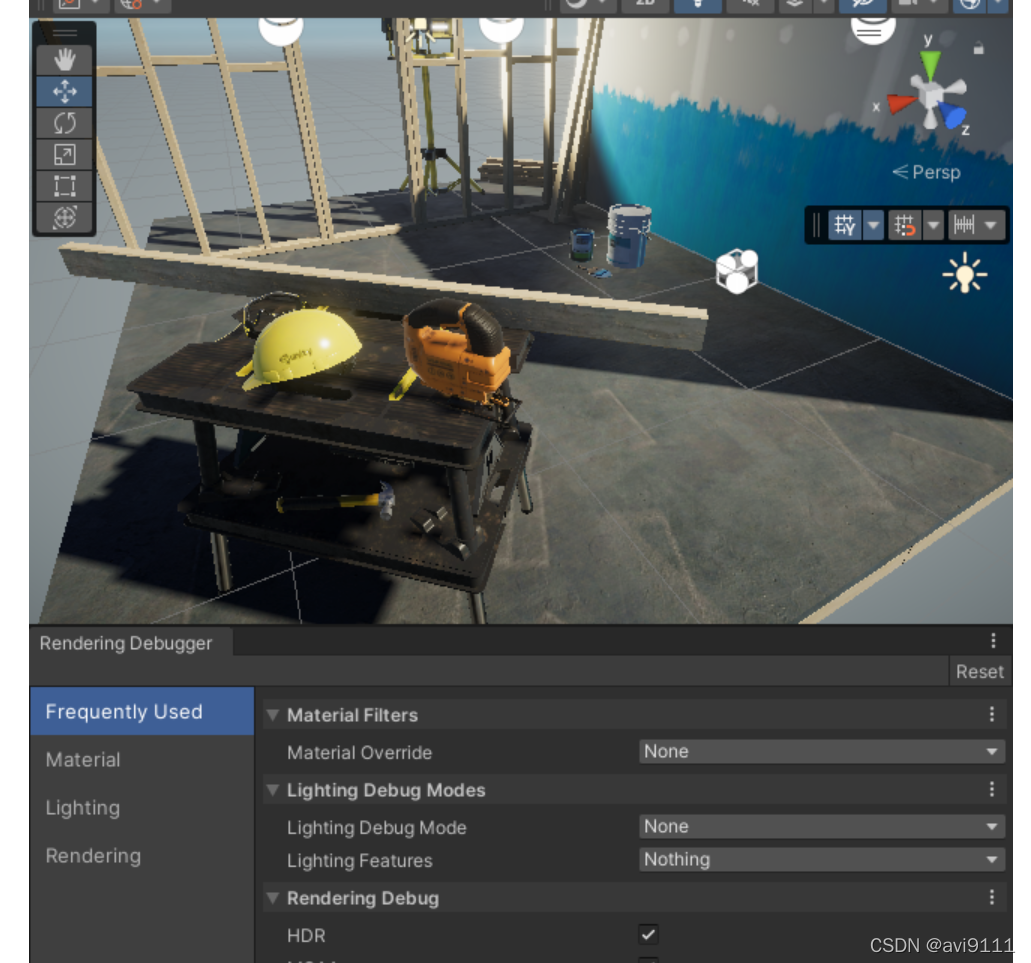Switch to the Lighting tab
The image size is (1031, 963).
pyautogui.click(x=83, y=807)
